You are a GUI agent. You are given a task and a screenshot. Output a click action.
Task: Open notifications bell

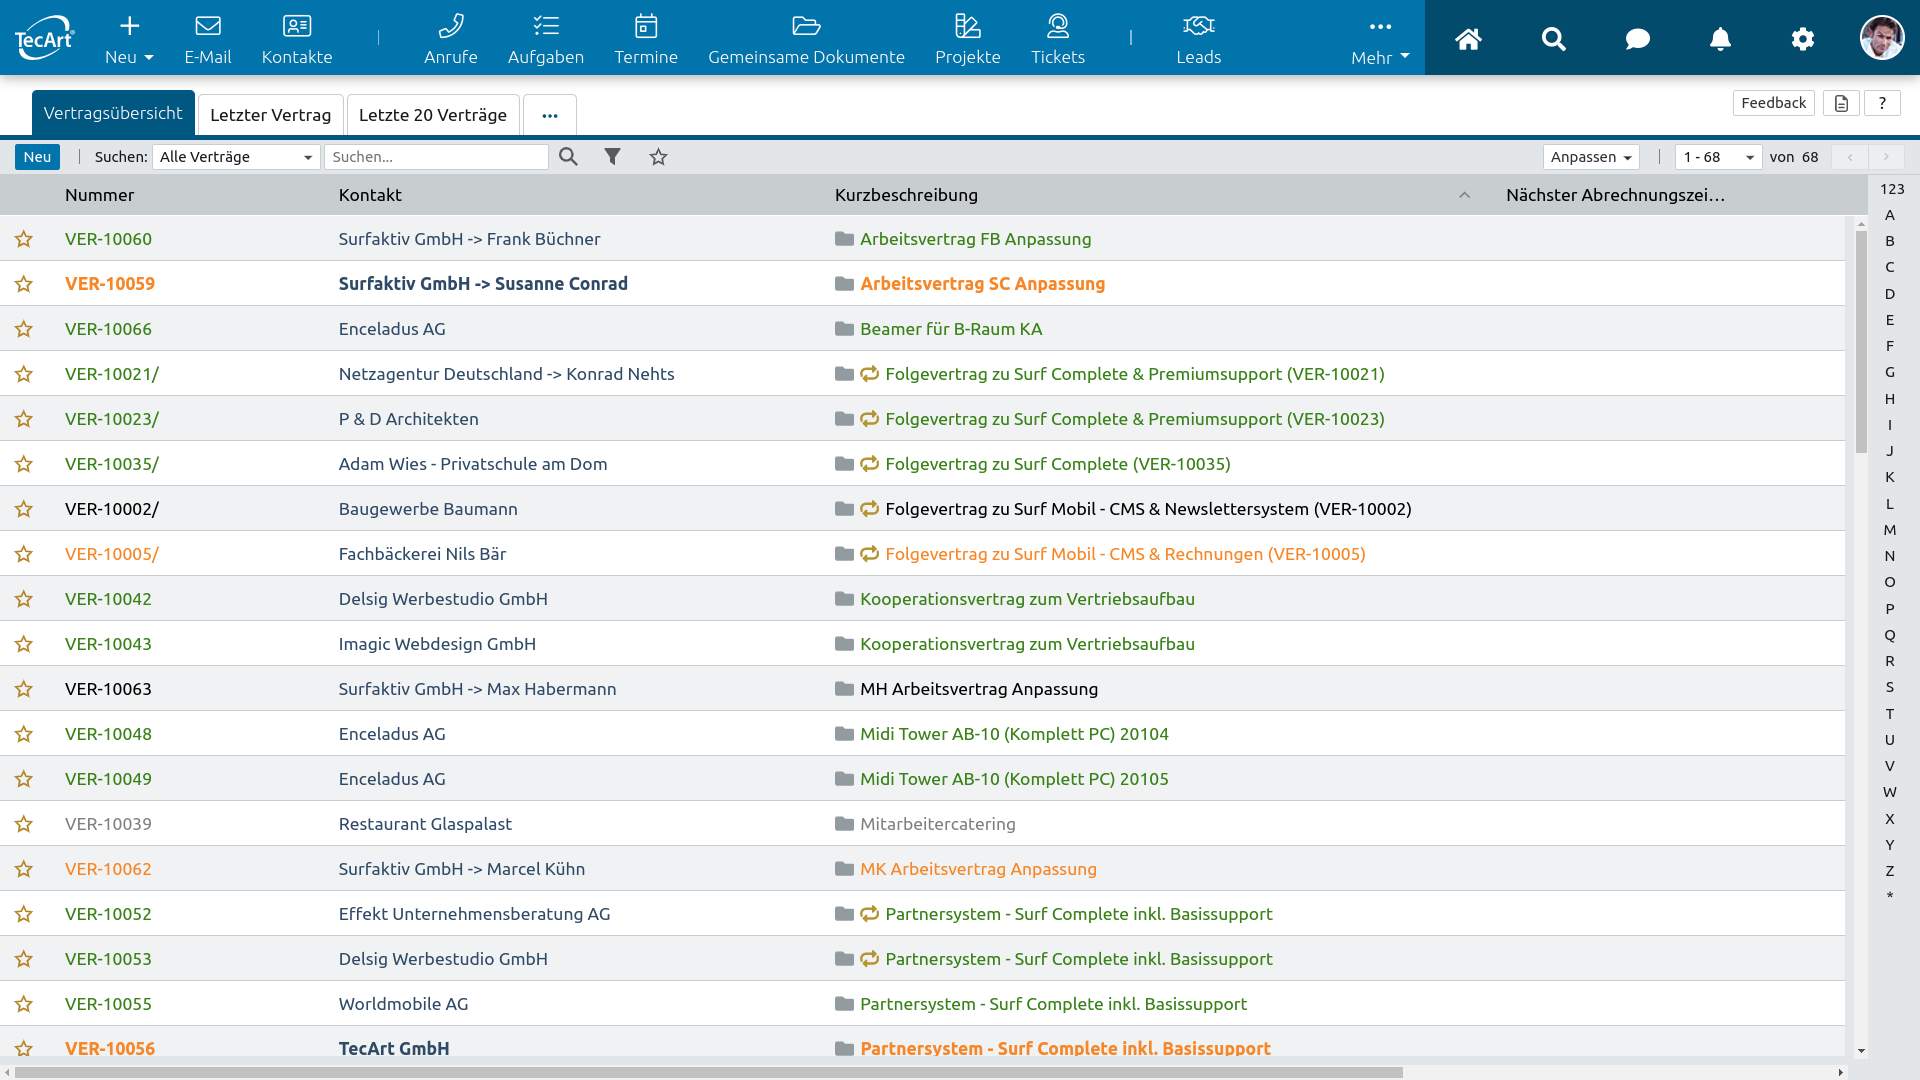1720,39
